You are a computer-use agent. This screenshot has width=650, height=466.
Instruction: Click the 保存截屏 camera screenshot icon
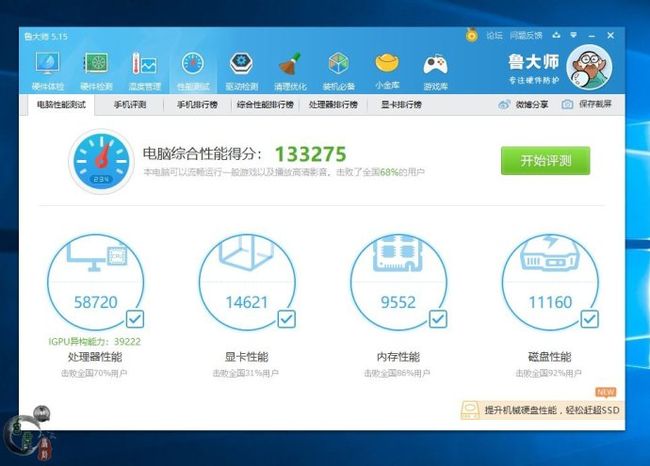coord(567,104)
